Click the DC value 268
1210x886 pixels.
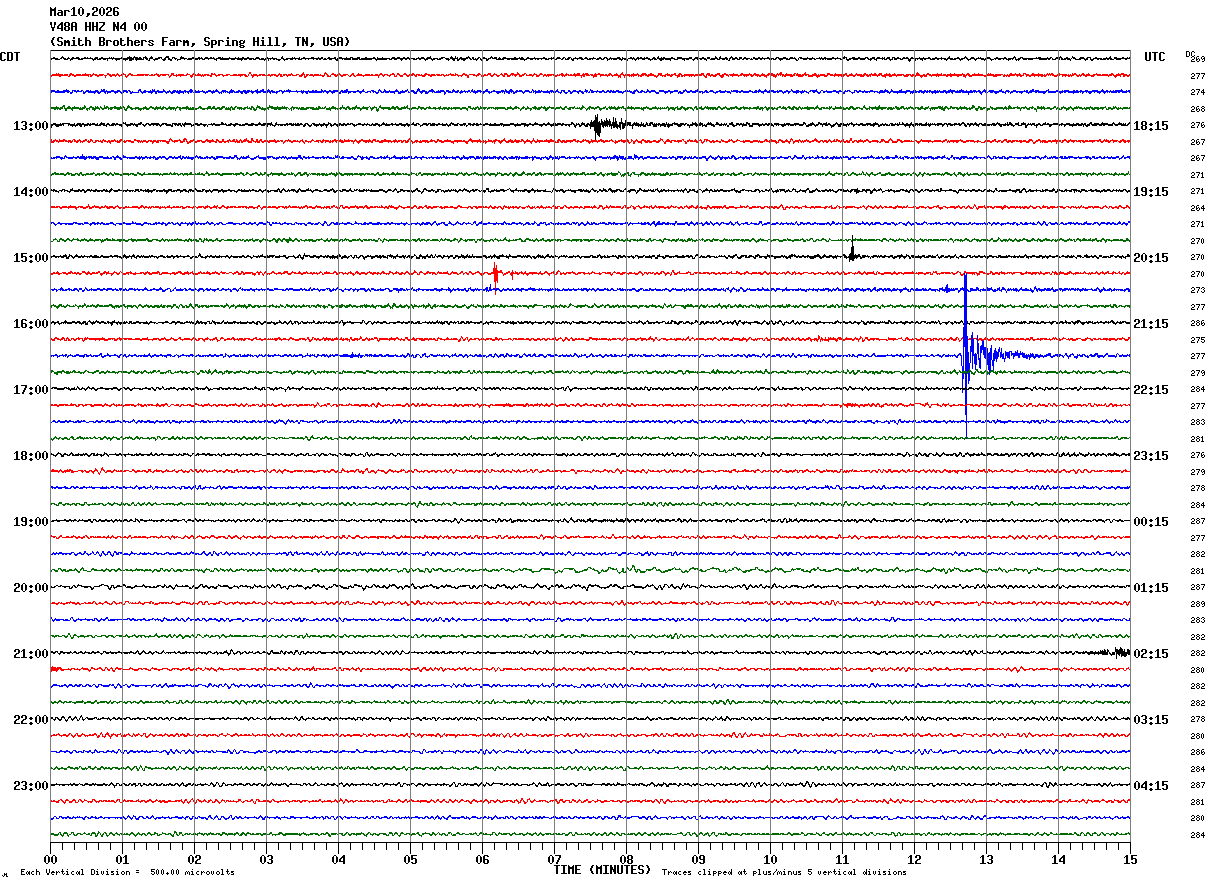1197,109
